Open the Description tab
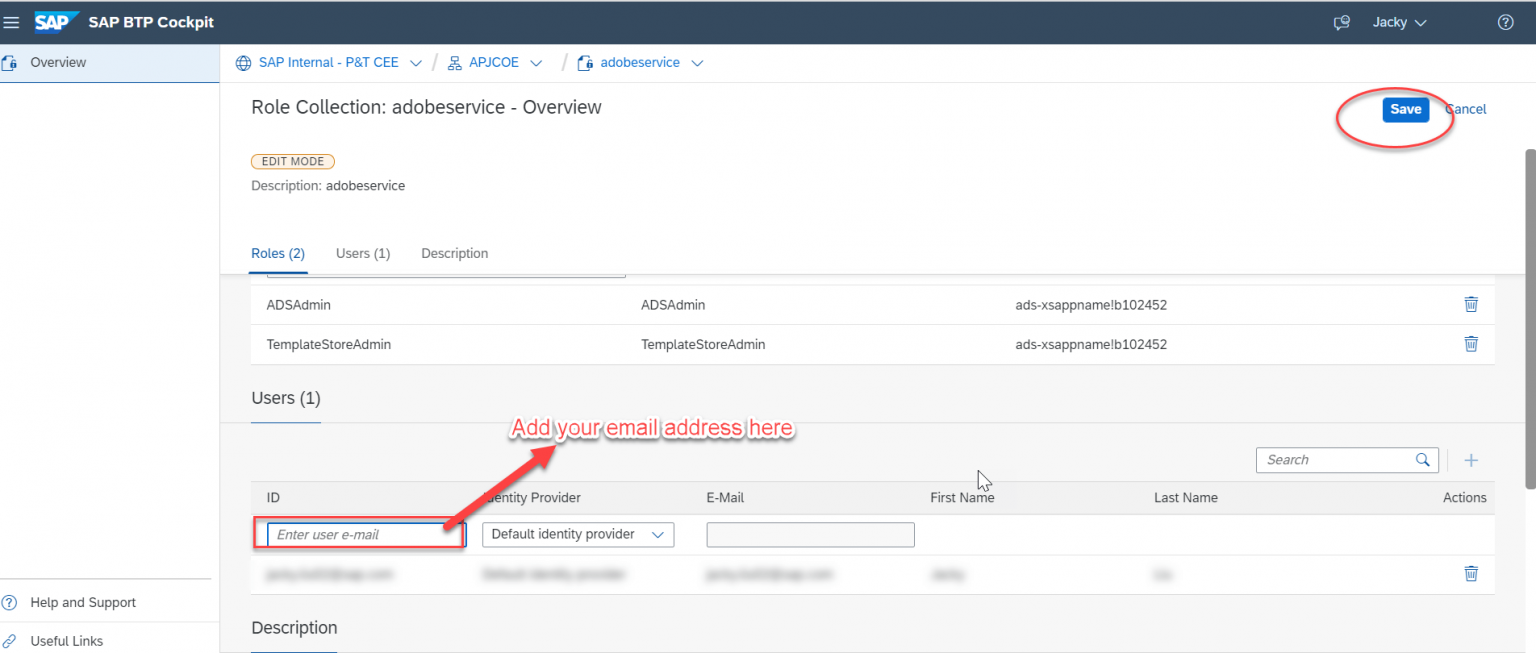Viewport: 1536px width, 653px height. [x=454, y=253]
